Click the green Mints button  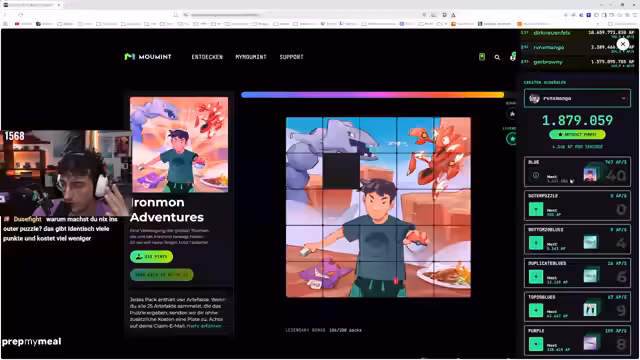click(151, 257)
